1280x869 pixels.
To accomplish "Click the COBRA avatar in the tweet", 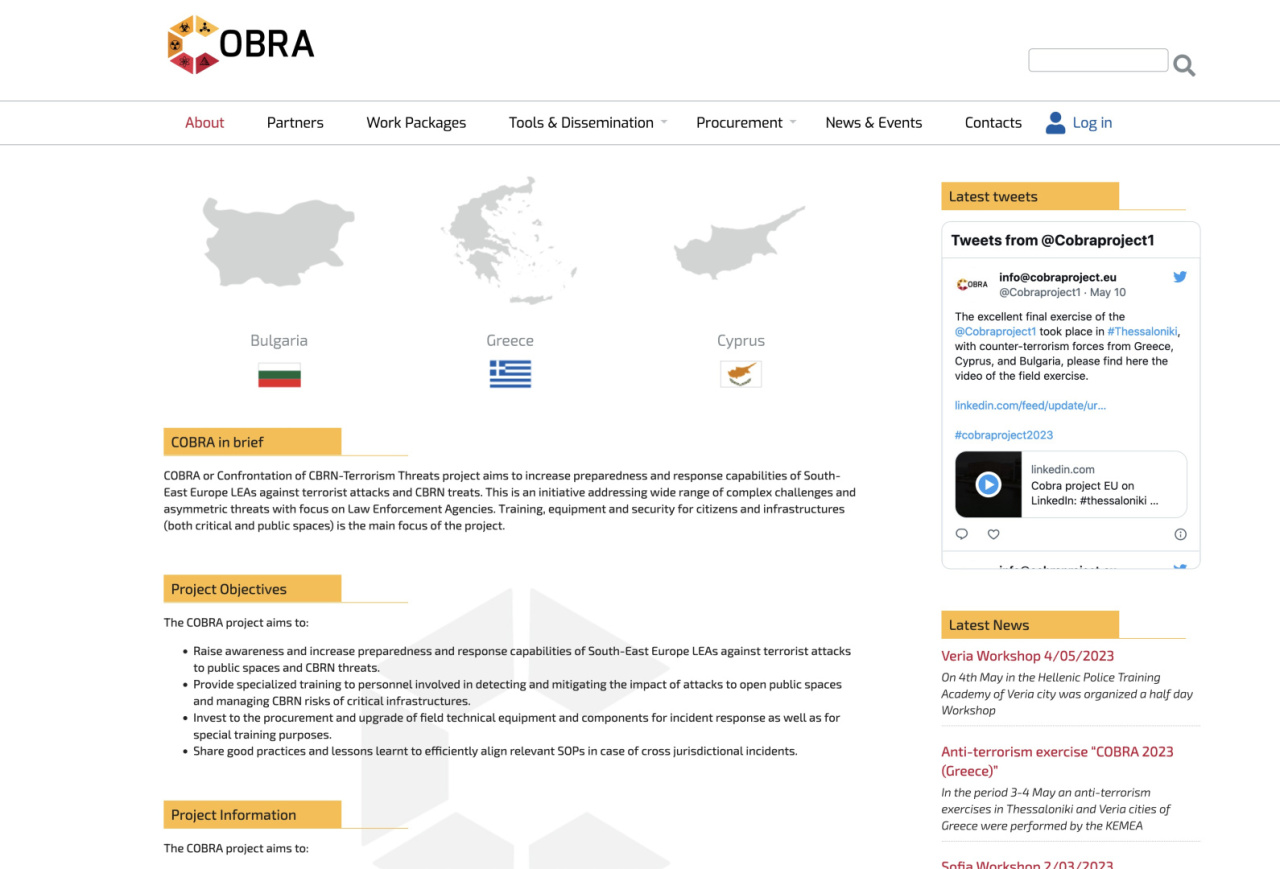I will pos(972,285).
